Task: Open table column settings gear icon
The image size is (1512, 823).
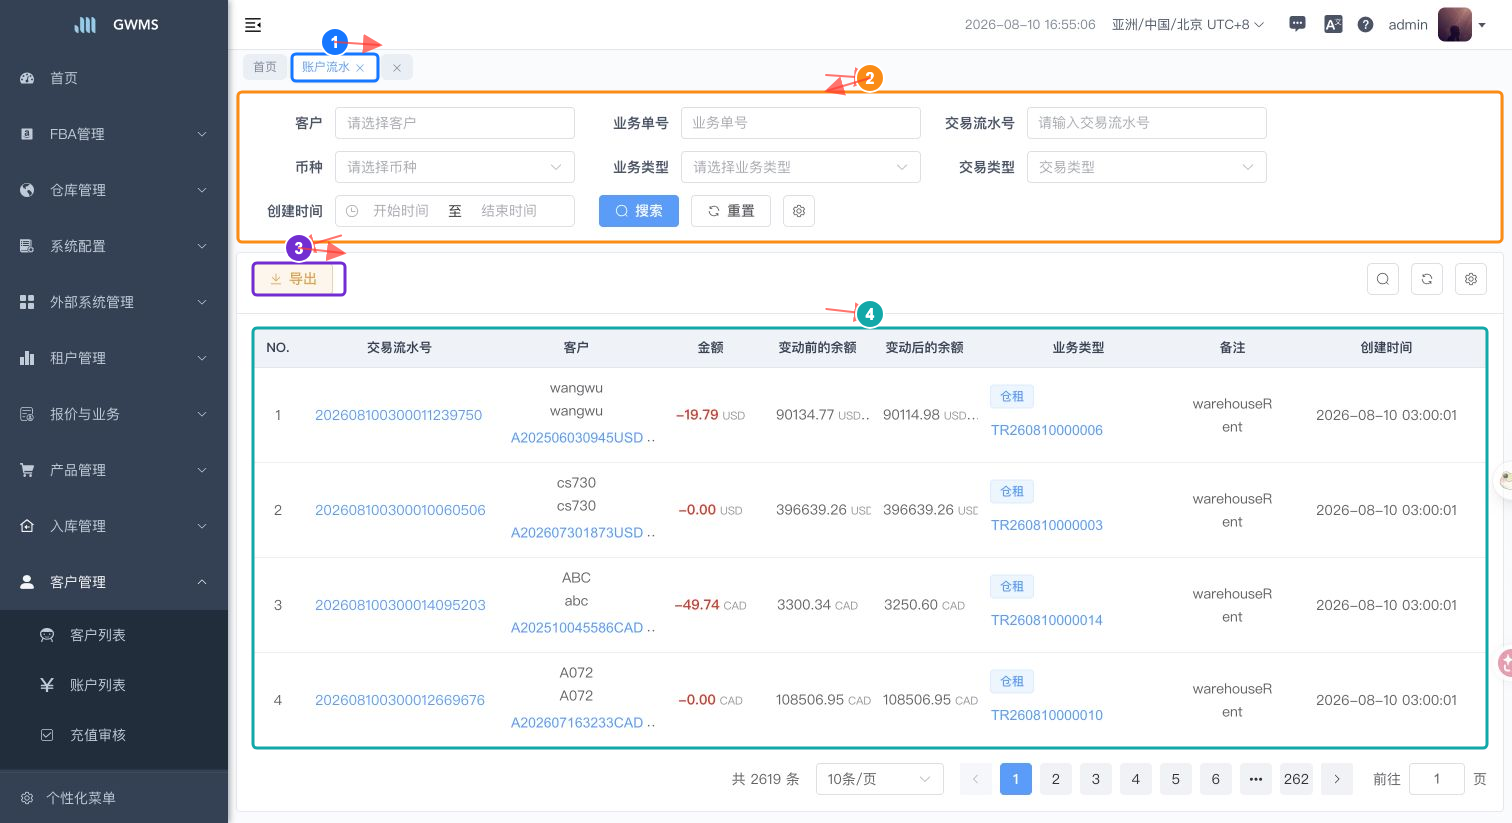Action: [x=1471, y=279]
